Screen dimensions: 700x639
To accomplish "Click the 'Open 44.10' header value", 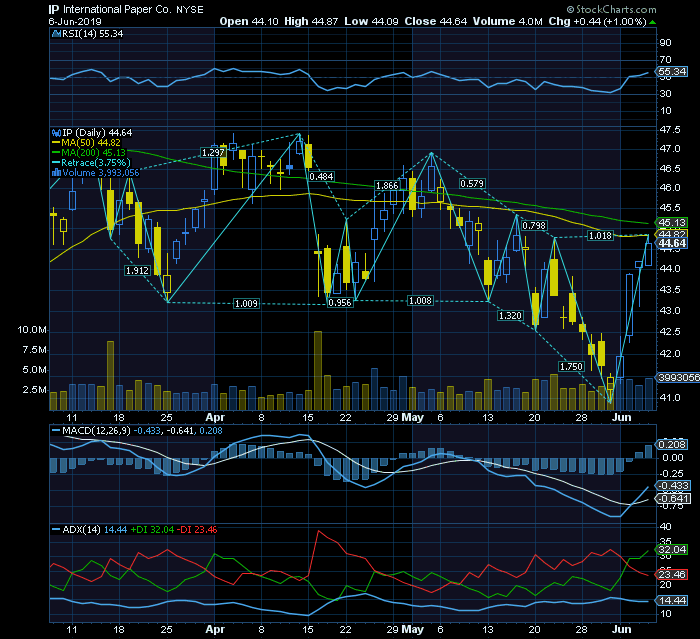I will 249,21.
